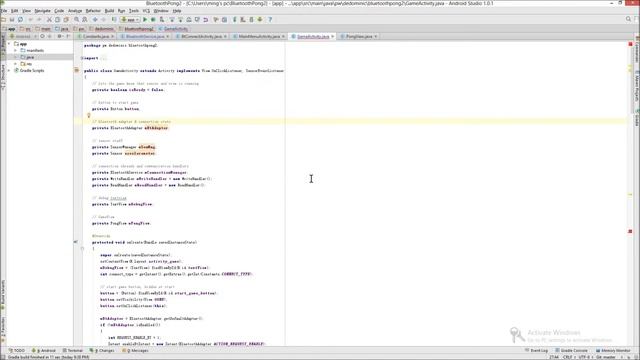Click the Save All toolbar icon
Viewport: 640px width, 360px height.
point(12,20)
